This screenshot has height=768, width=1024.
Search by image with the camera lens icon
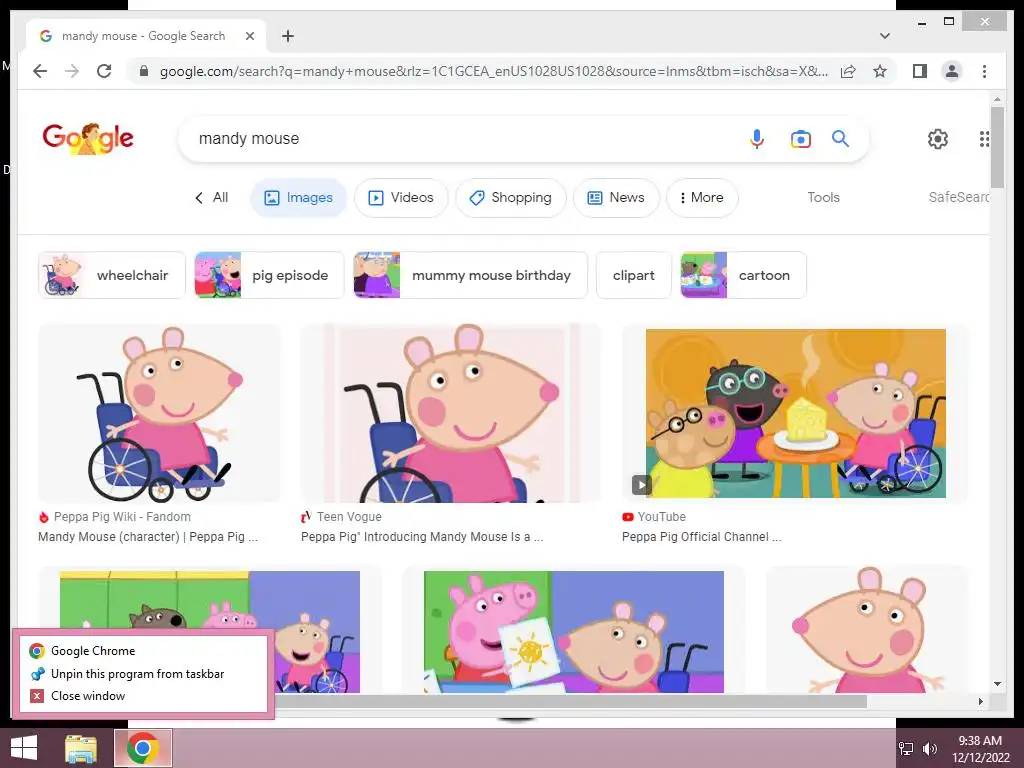click(x=801, y=138)
